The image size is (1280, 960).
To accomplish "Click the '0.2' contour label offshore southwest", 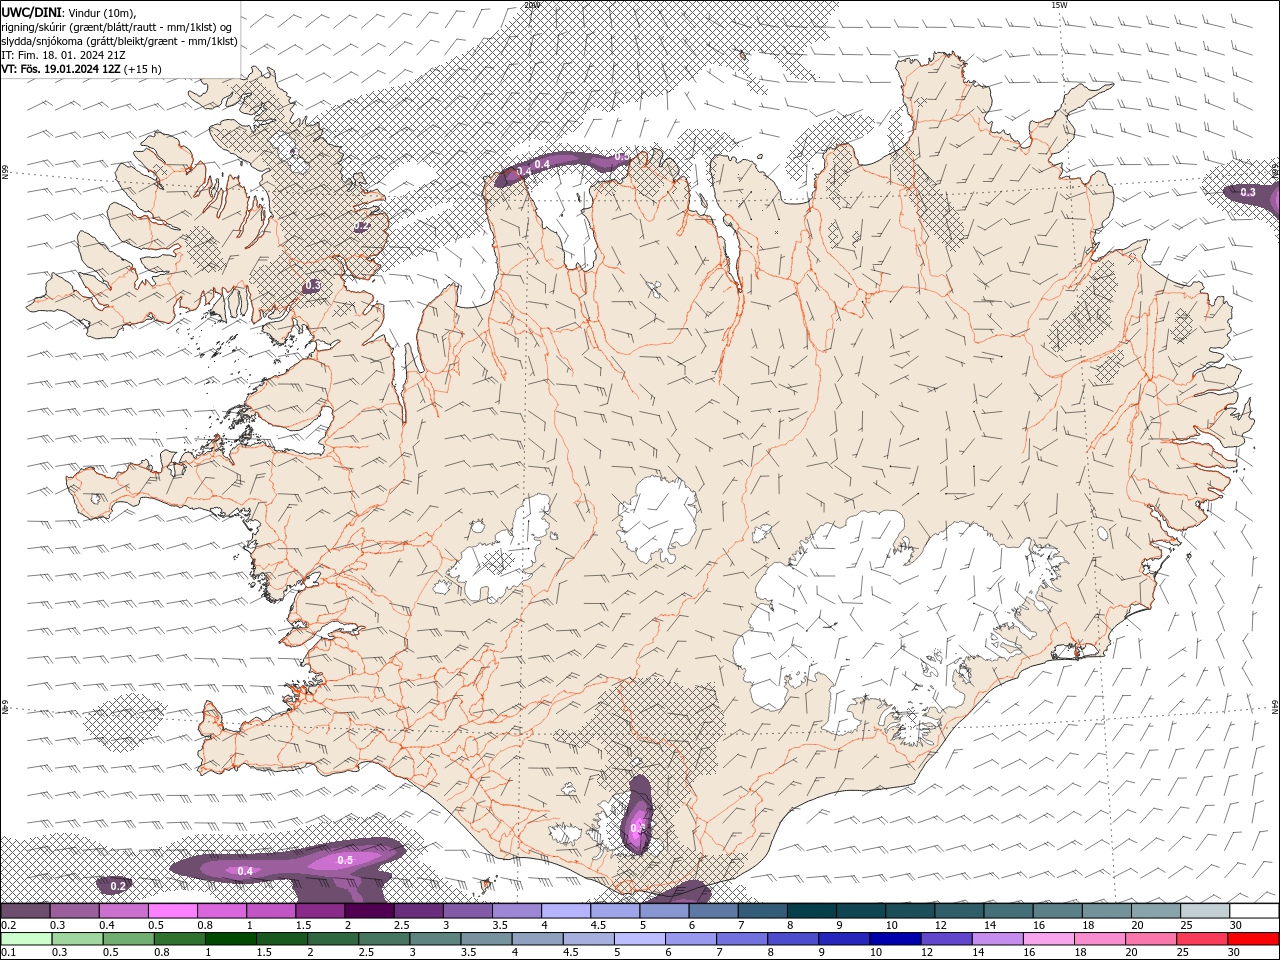I will point(118,886).
